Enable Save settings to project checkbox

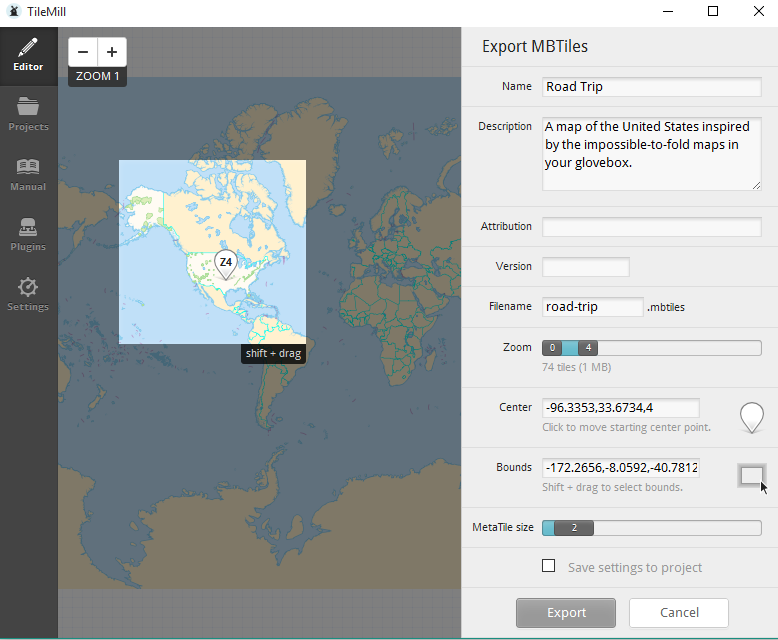(548, 566)
